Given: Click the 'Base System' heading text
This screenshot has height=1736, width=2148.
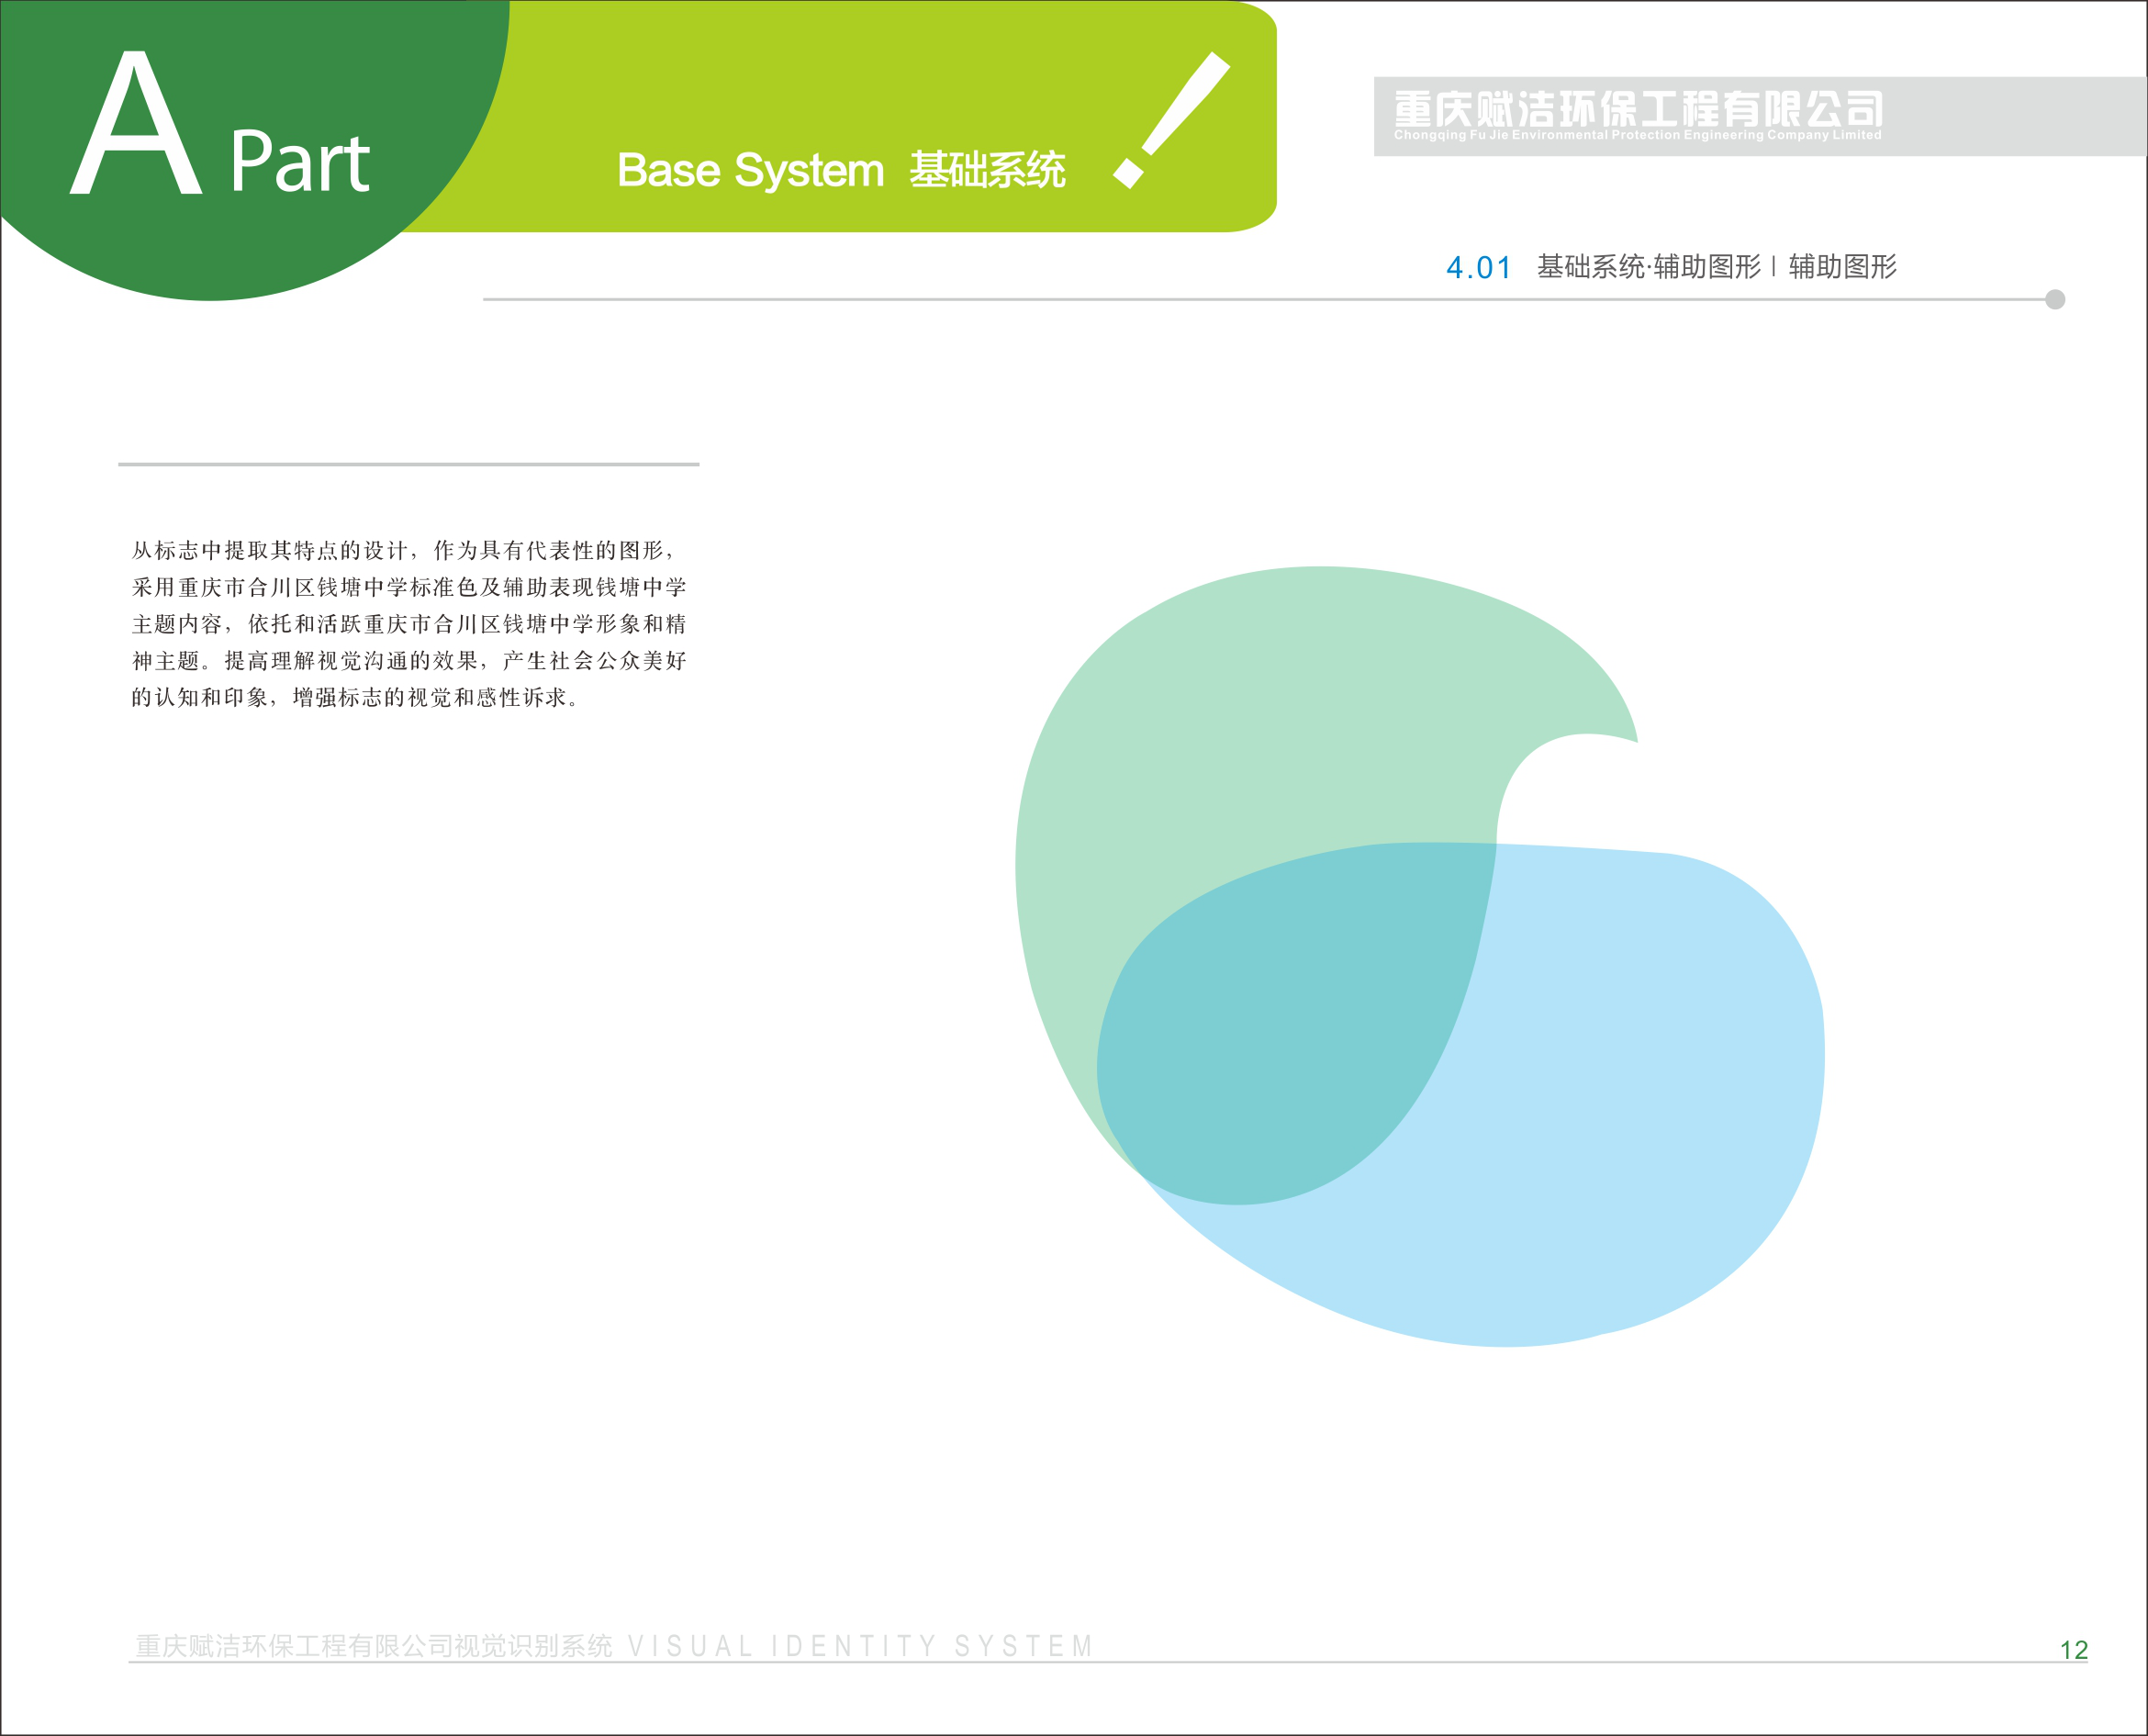Looking at the screenshot, I should coord(750,171).
